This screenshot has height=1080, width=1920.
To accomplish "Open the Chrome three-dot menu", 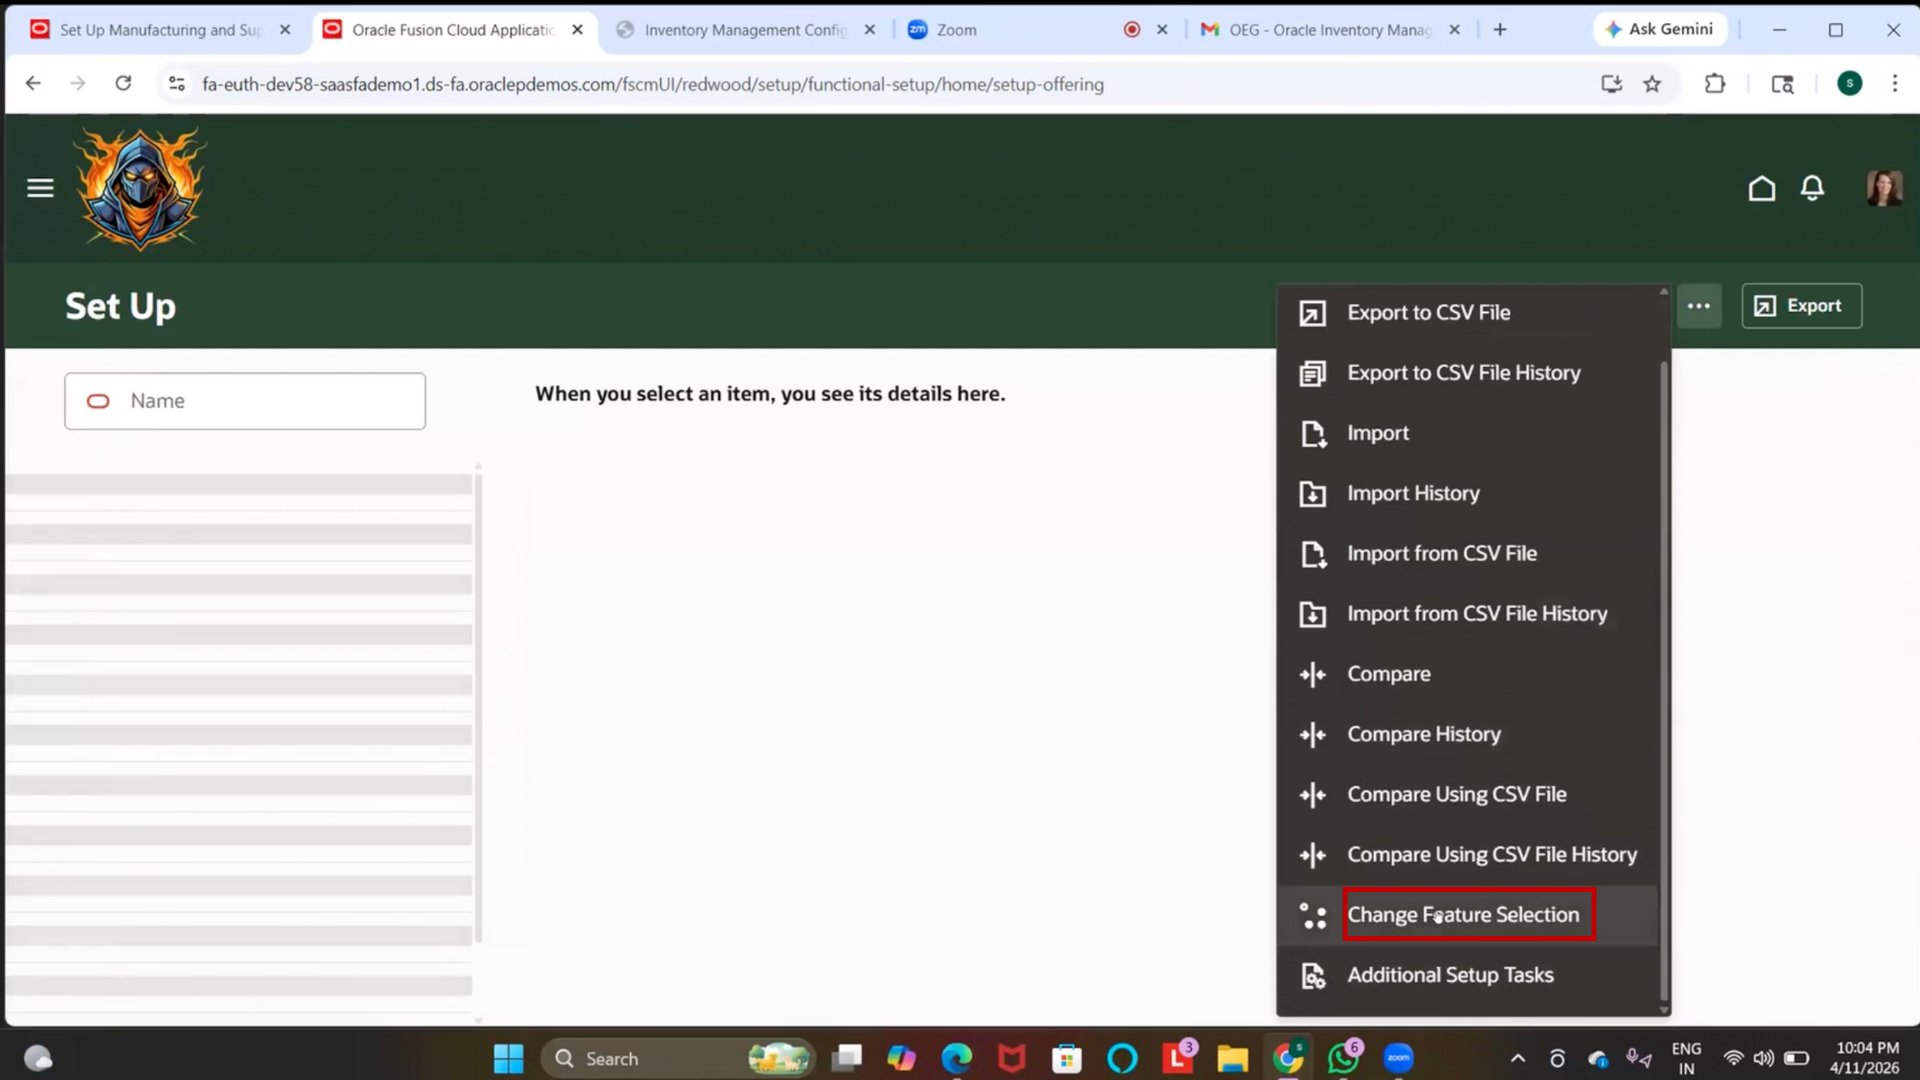I will coord(1894,84).
